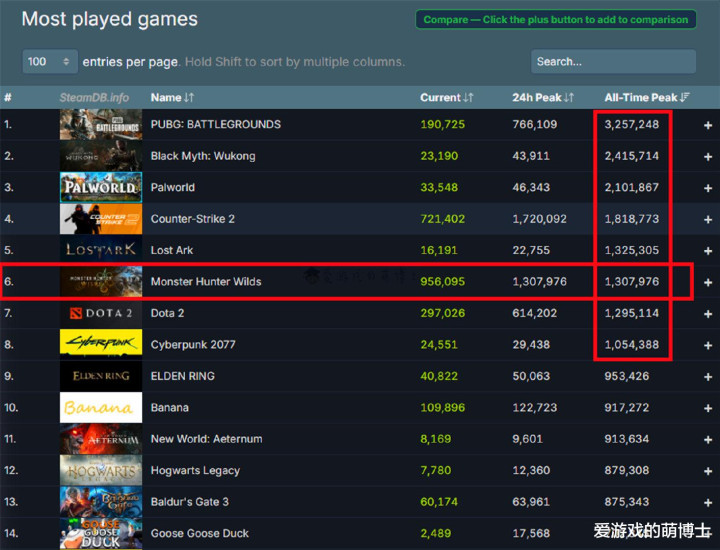Screen dimensions: 720x550
Task: Select all-time peak value 953,426
Action: click(626, 376)
